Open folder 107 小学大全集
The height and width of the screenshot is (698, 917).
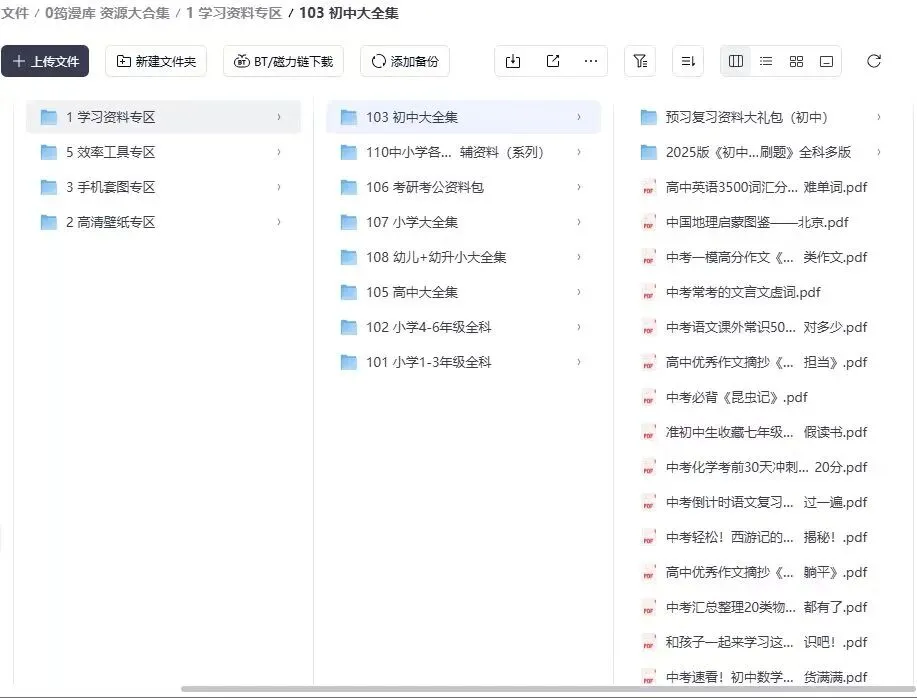point(463,222)
